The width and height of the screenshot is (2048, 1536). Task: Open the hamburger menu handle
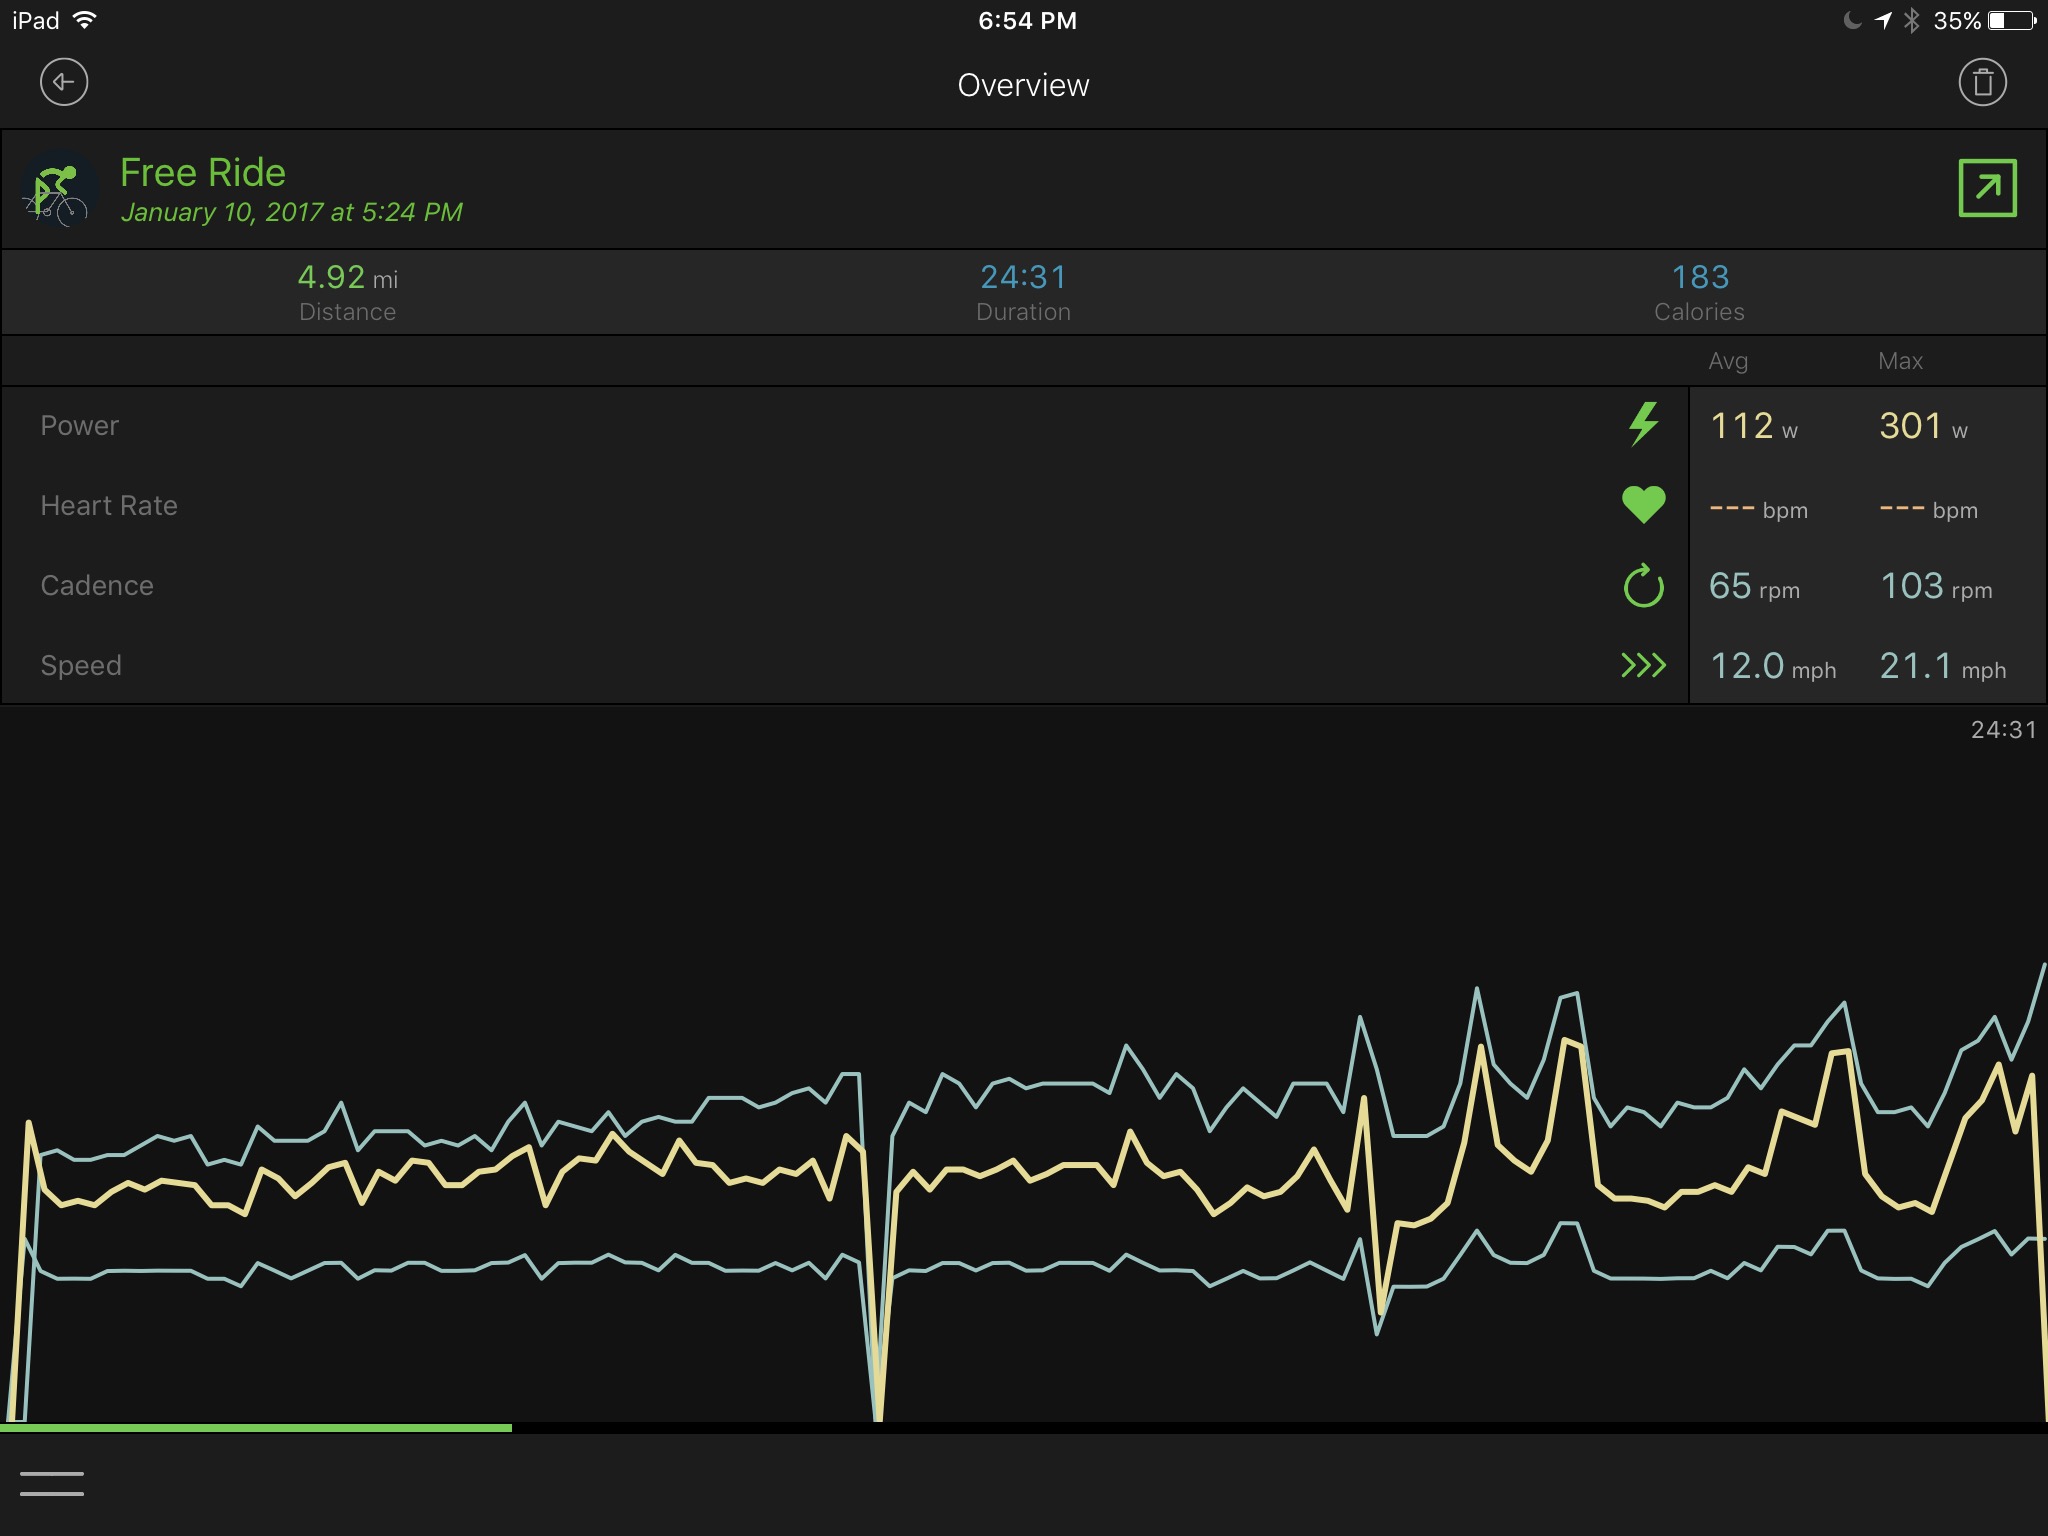52,1484
